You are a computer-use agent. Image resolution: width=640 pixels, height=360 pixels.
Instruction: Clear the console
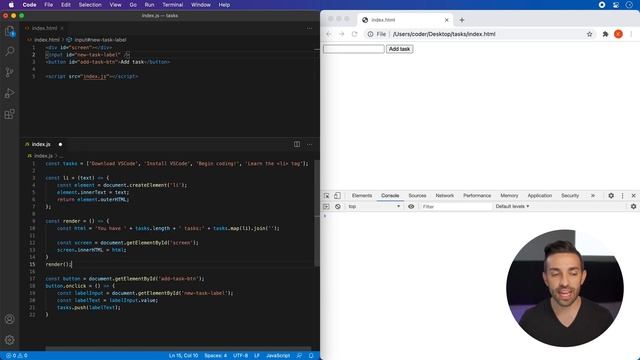338,207
